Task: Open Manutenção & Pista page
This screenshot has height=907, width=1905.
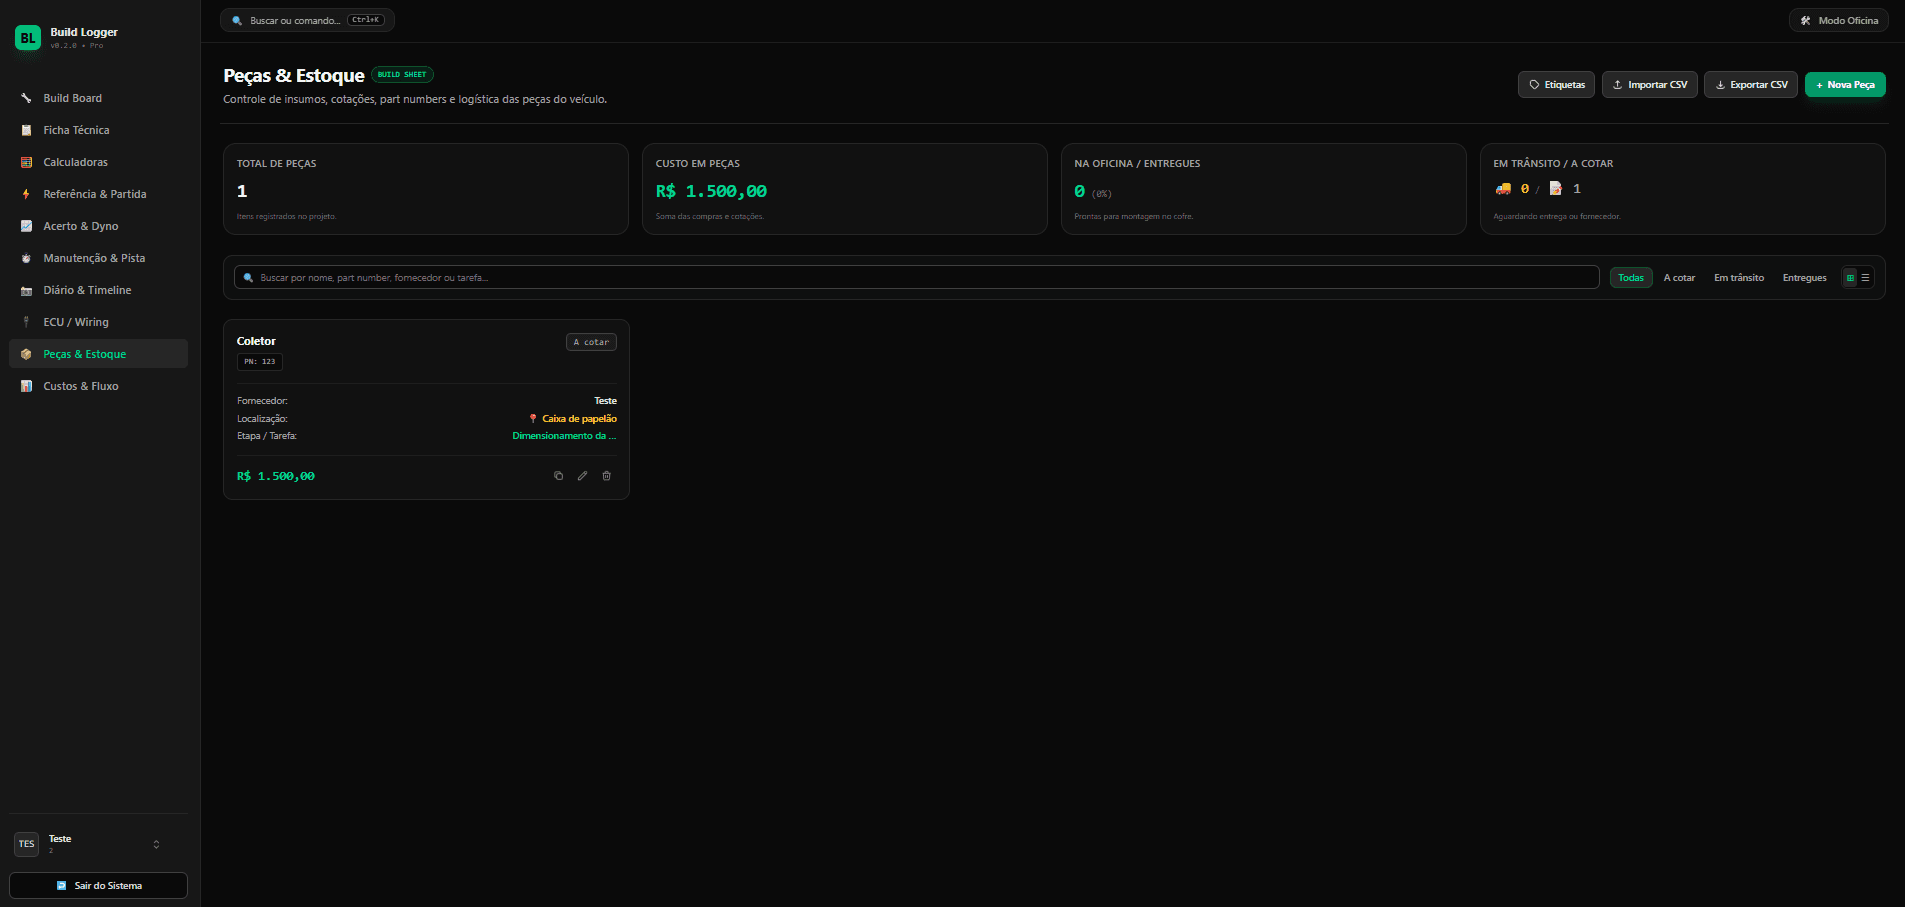Action: point(98,258)
